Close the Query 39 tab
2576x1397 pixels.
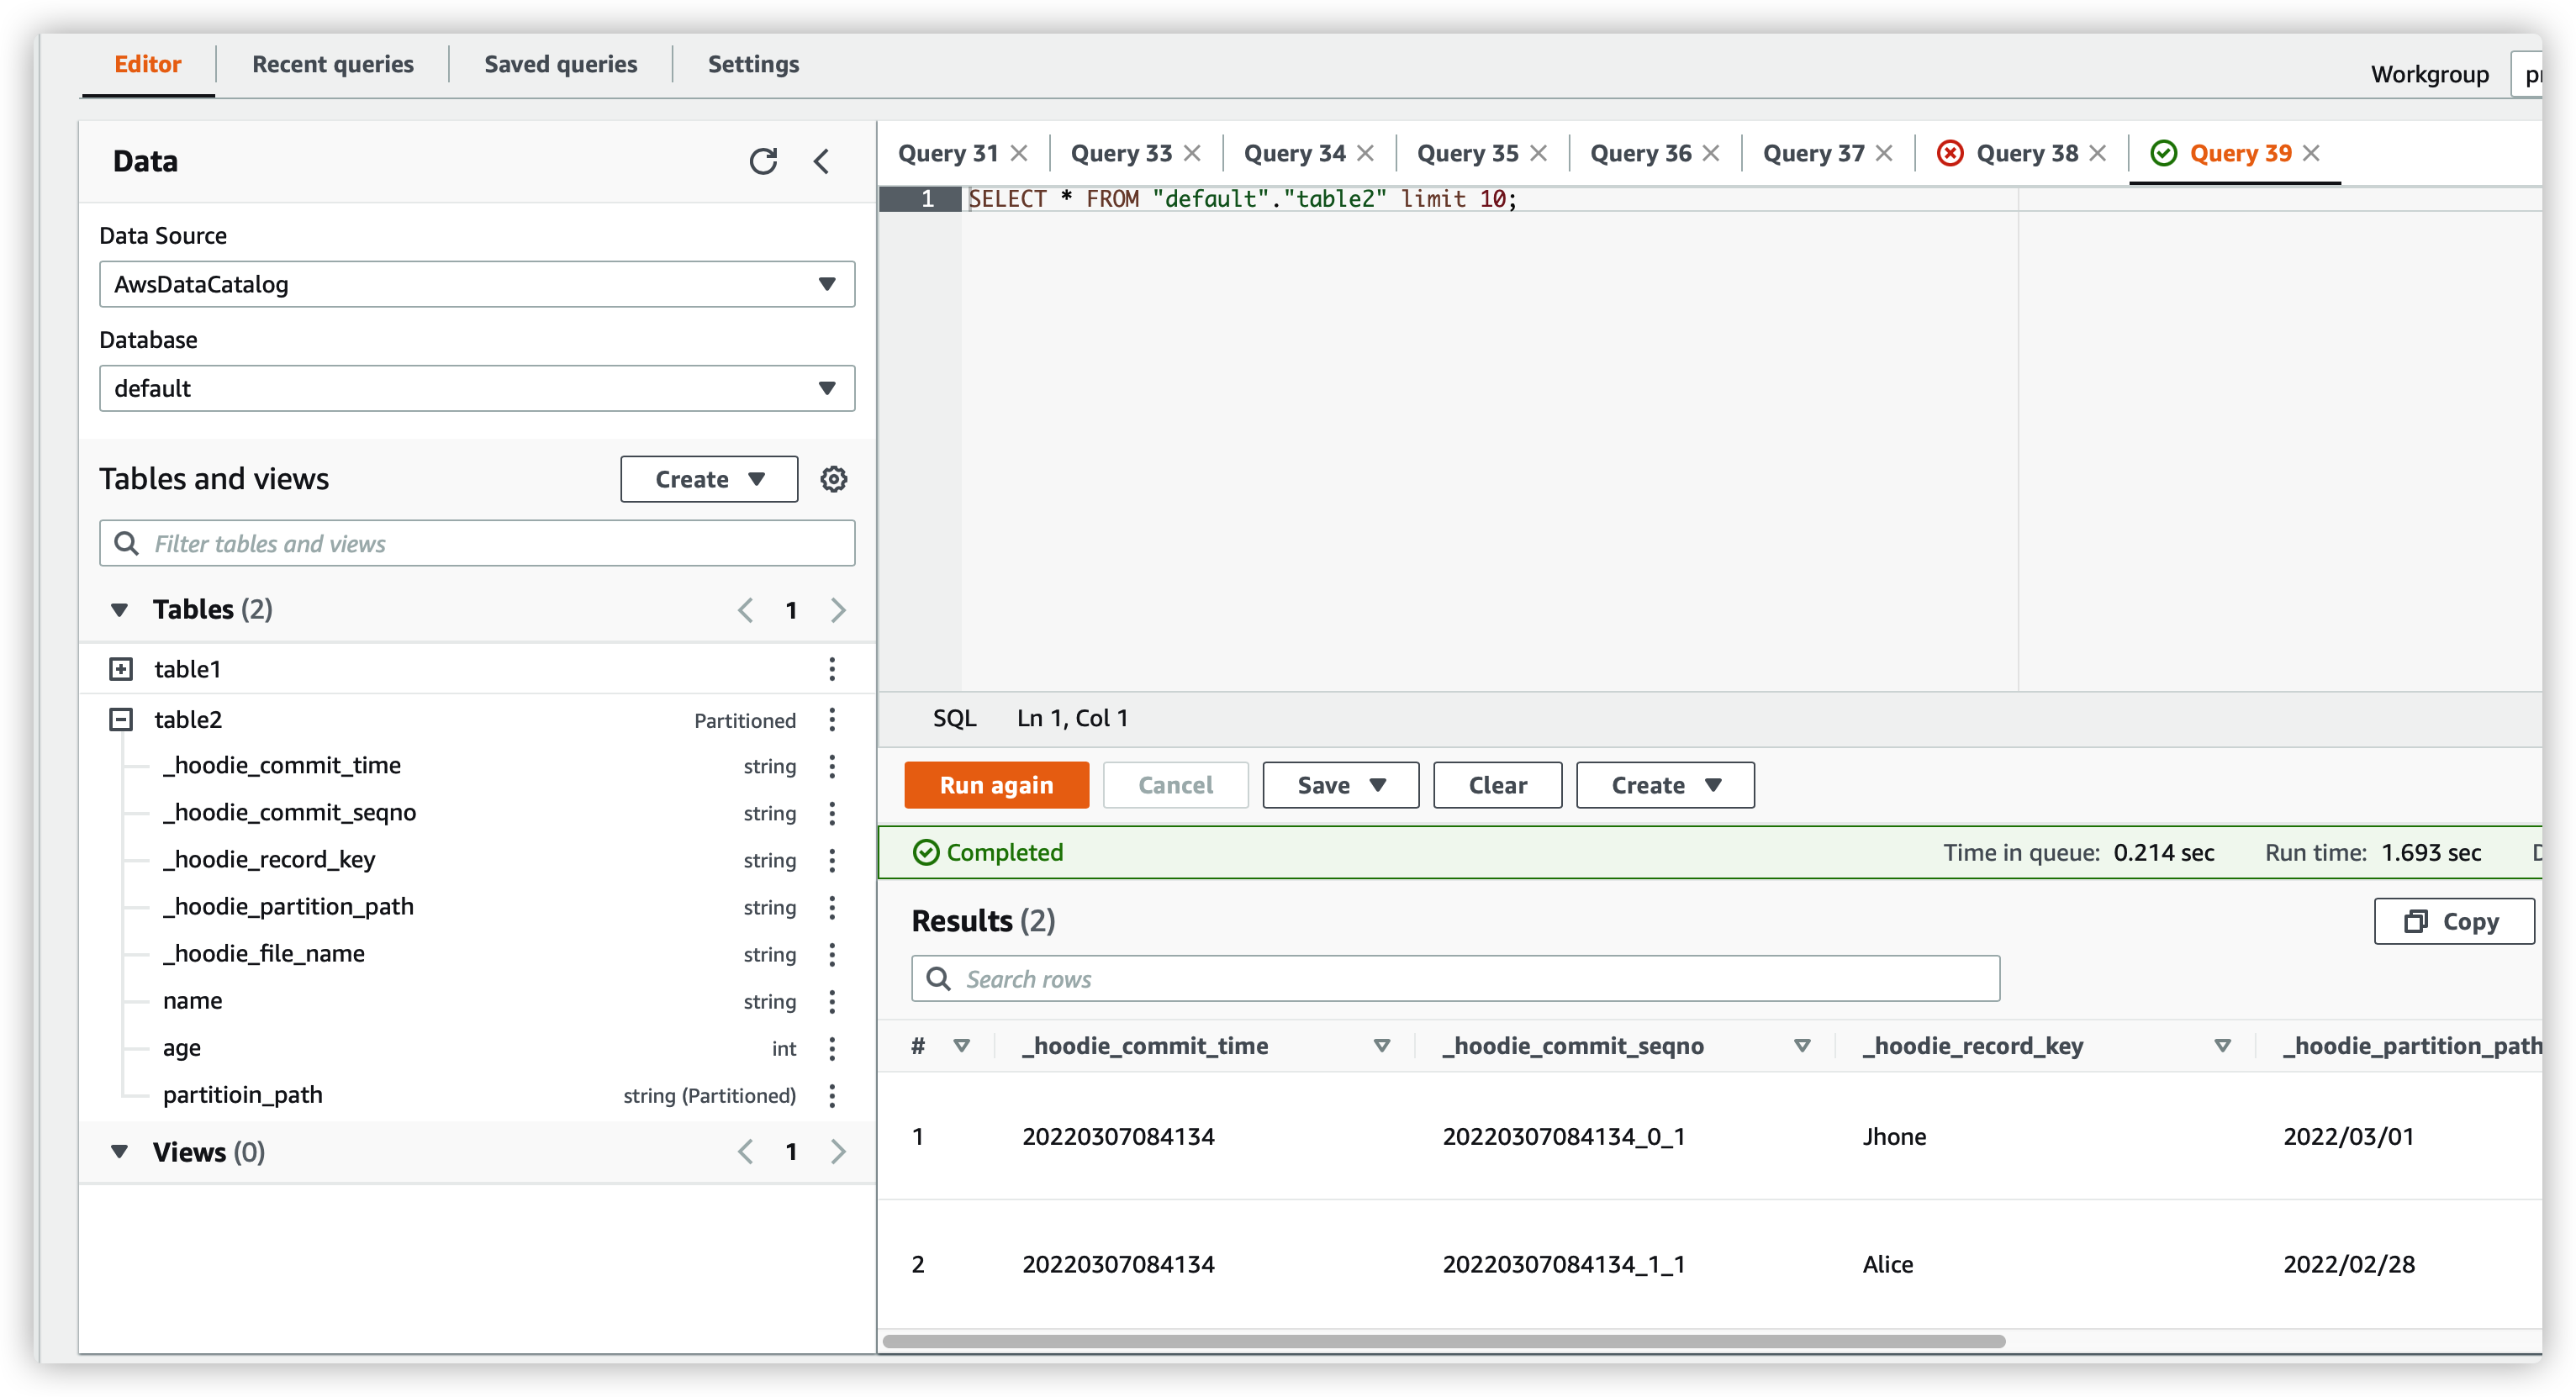coord(2311,153)
